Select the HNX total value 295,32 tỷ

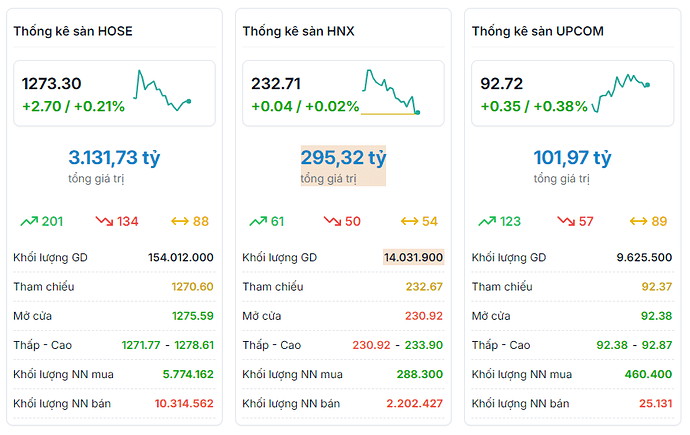click(343, 158)
